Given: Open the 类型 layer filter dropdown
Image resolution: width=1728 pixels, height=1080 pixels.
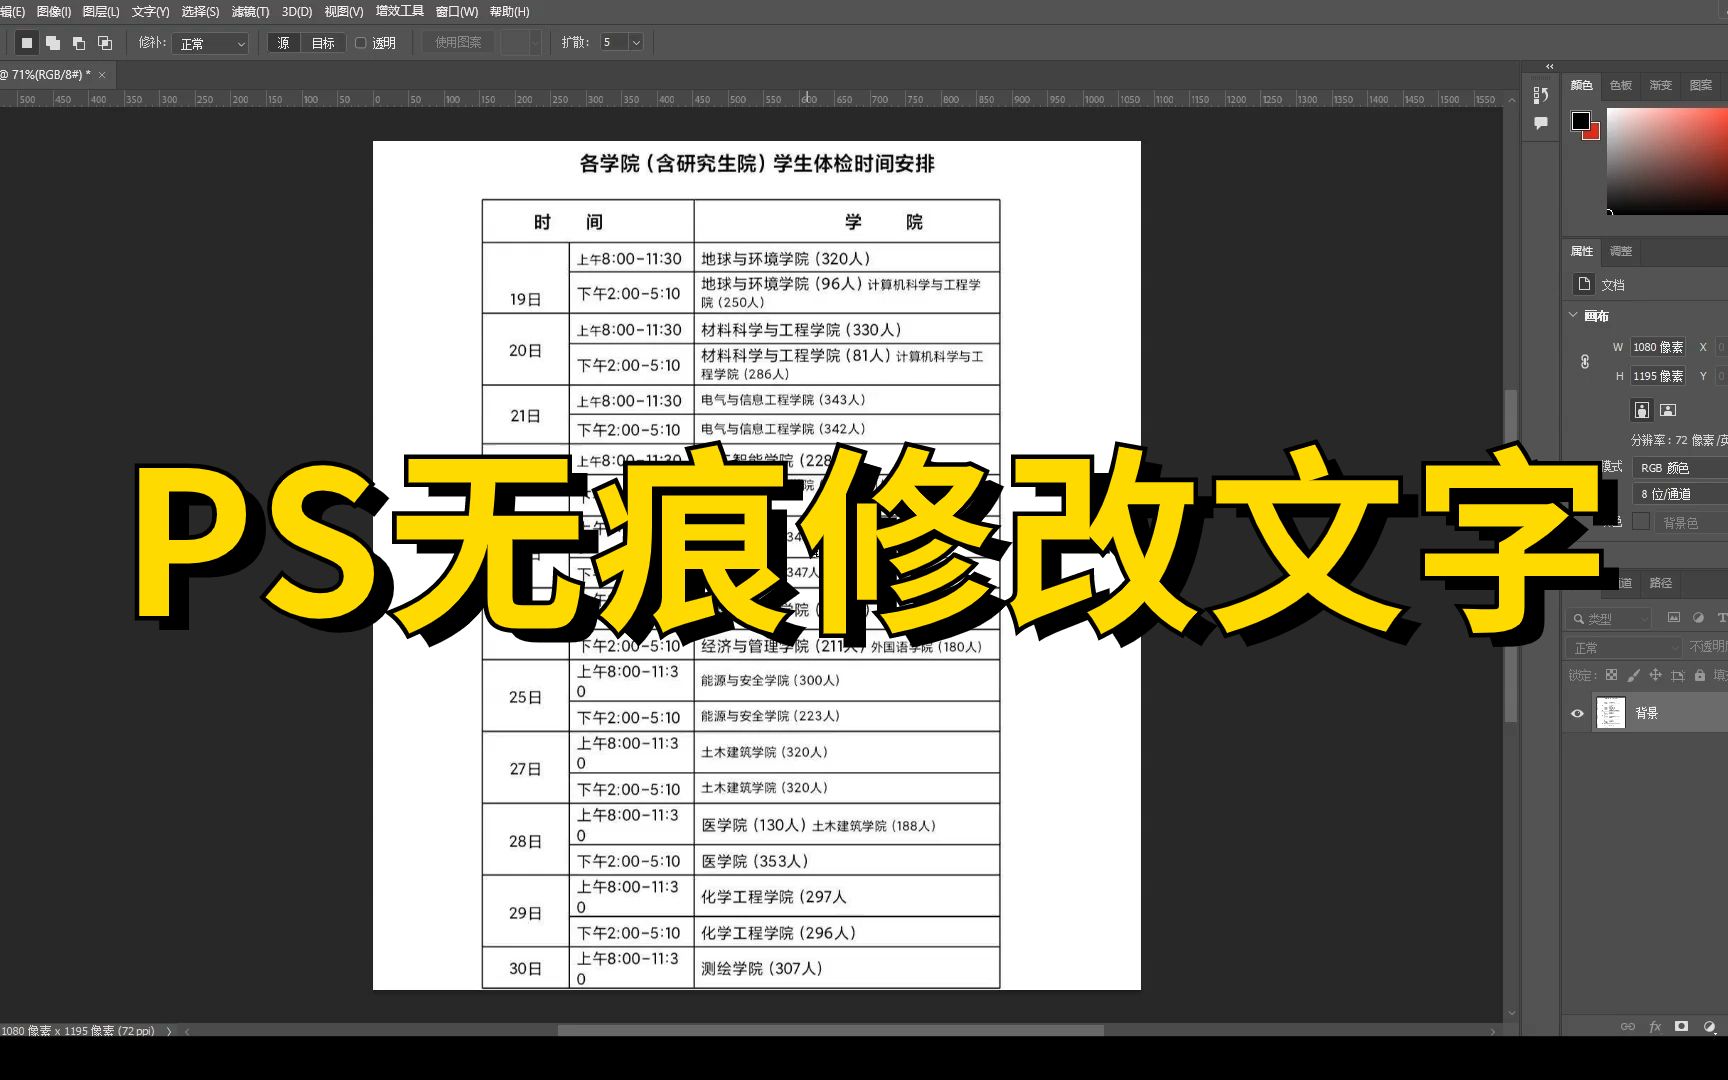Looking at the screenshot, I should [1607, 619].
